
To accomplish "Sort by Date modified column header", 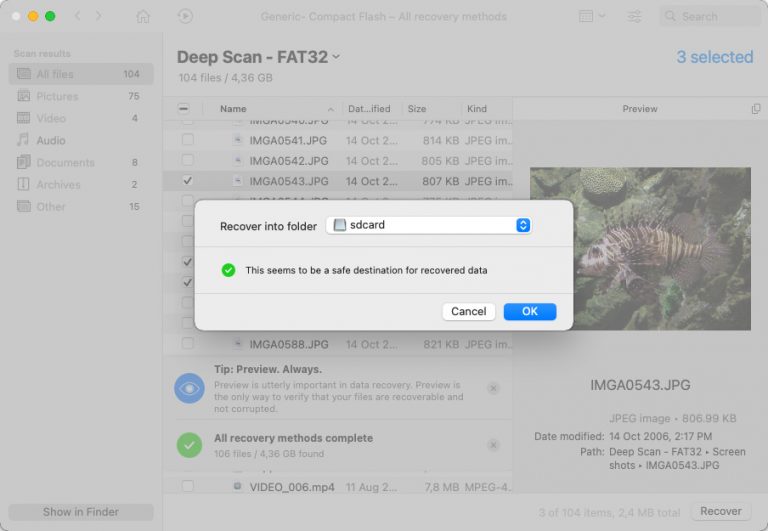I will click(x=369, y=109).
